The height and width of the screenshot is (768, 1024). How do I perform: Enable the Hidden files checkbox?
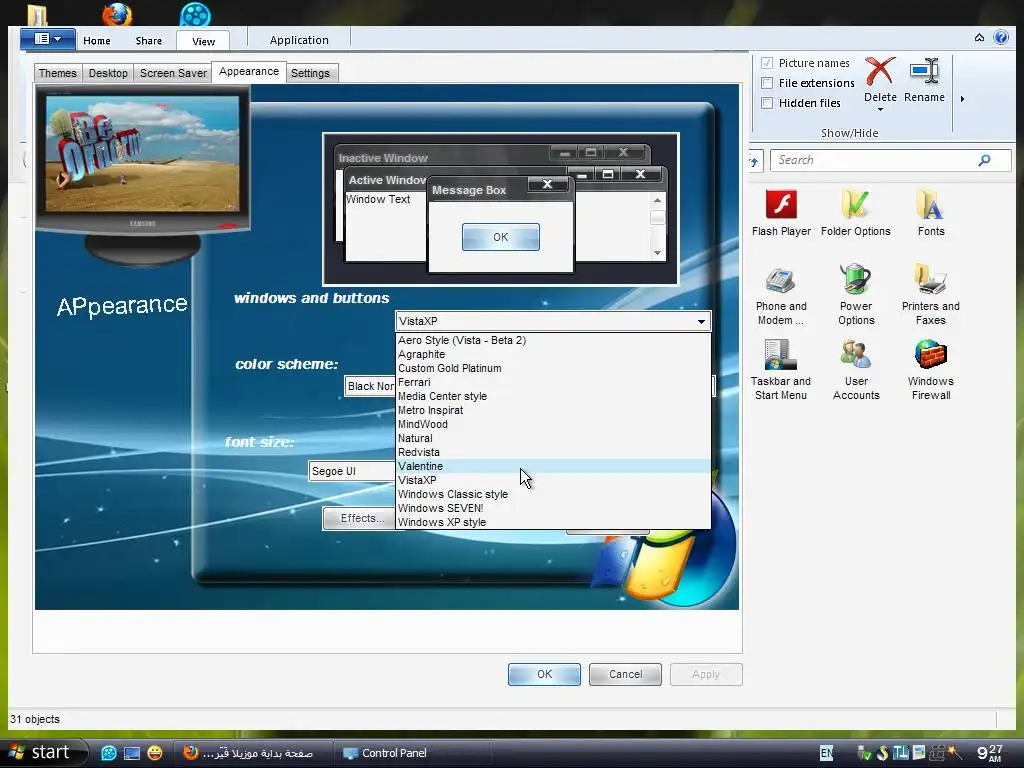767,103
